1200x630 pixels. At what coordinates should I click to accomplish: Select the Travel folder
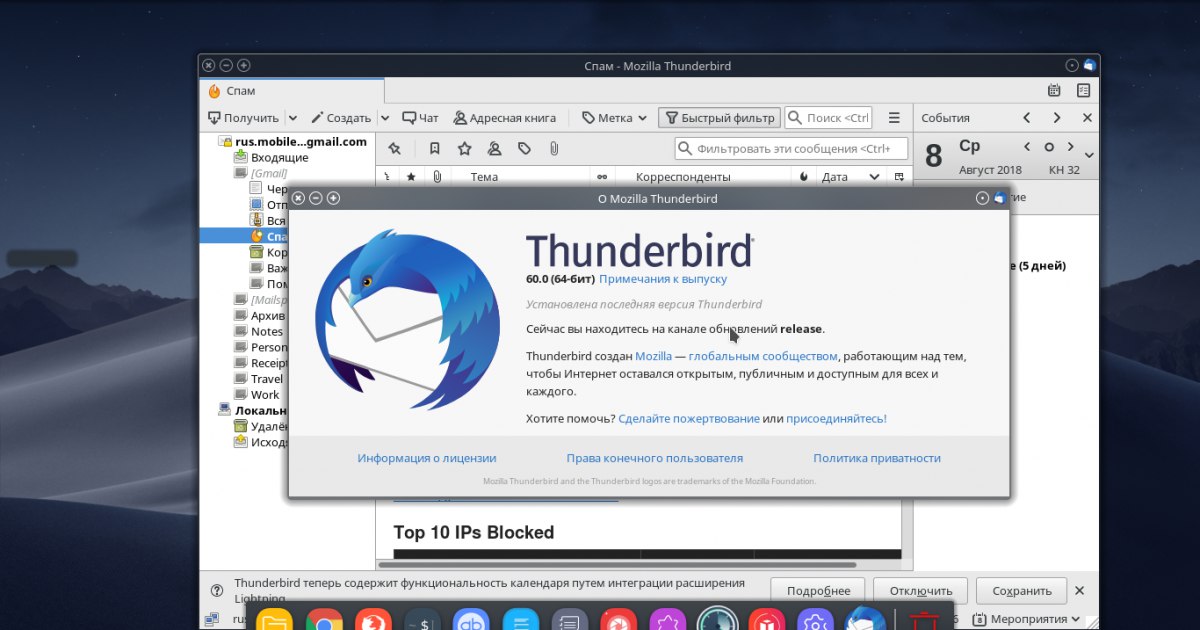(266, 379)
